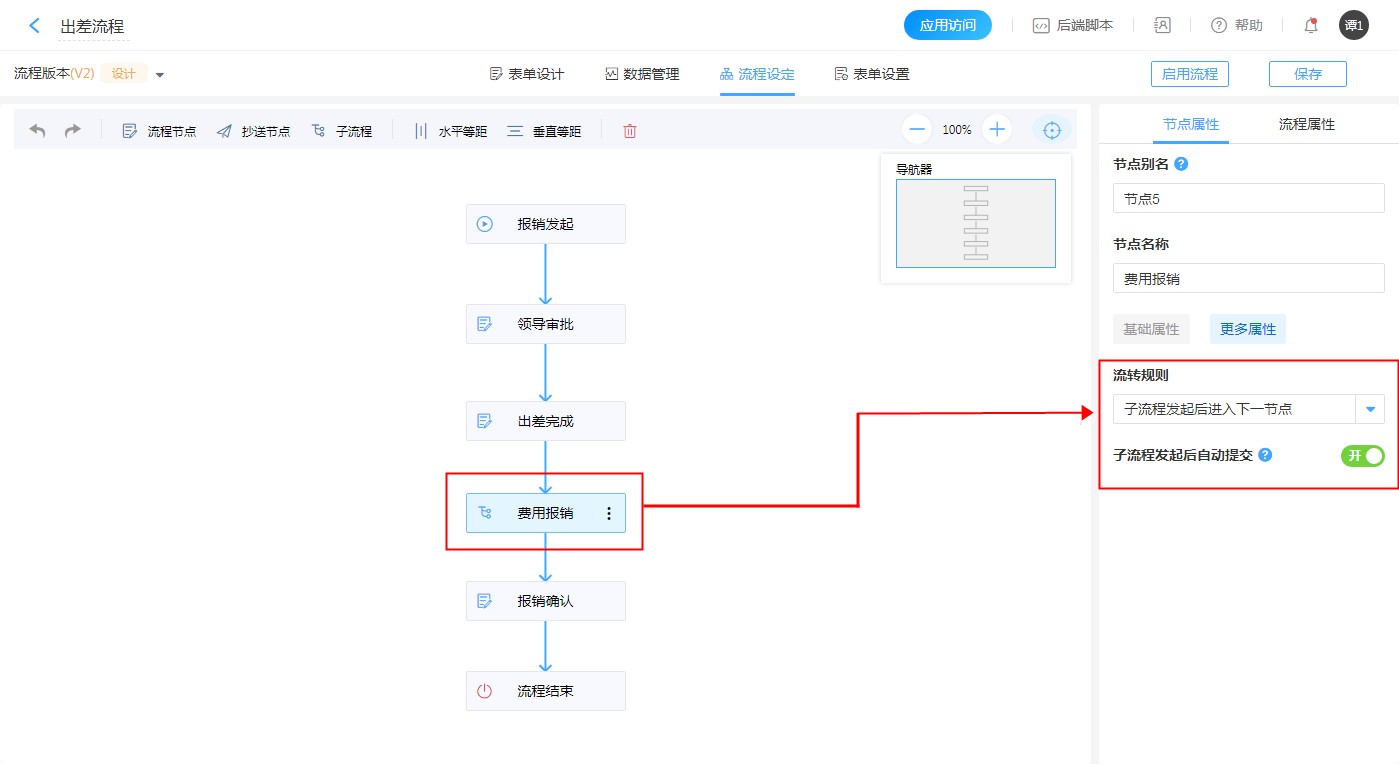Open the three-dot menu on 费用报销 node
Image resolution: width=1399 pixels, height=764 pixels.
pyautogui.click(x=609, y=513)
